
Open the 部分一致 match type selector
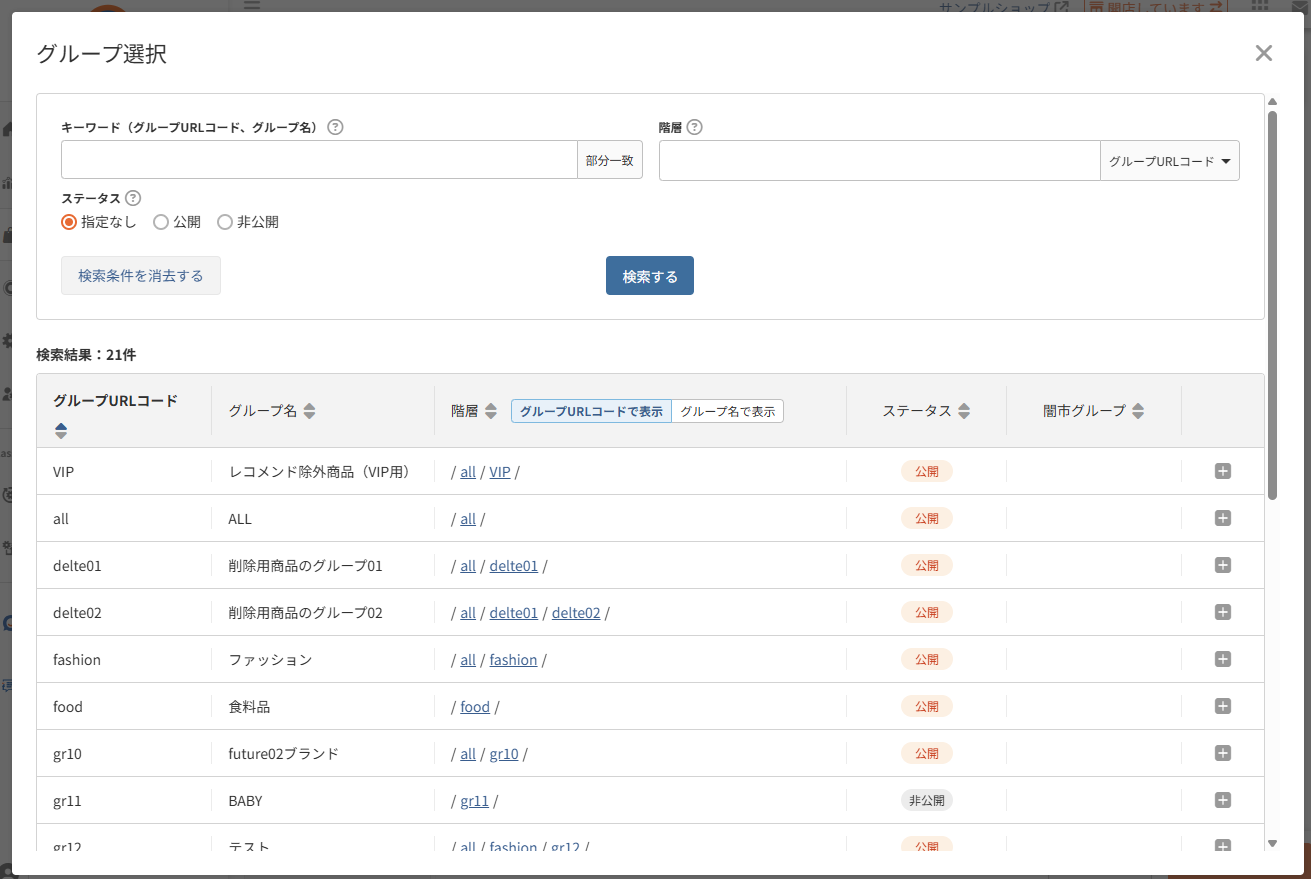[610, 160]
